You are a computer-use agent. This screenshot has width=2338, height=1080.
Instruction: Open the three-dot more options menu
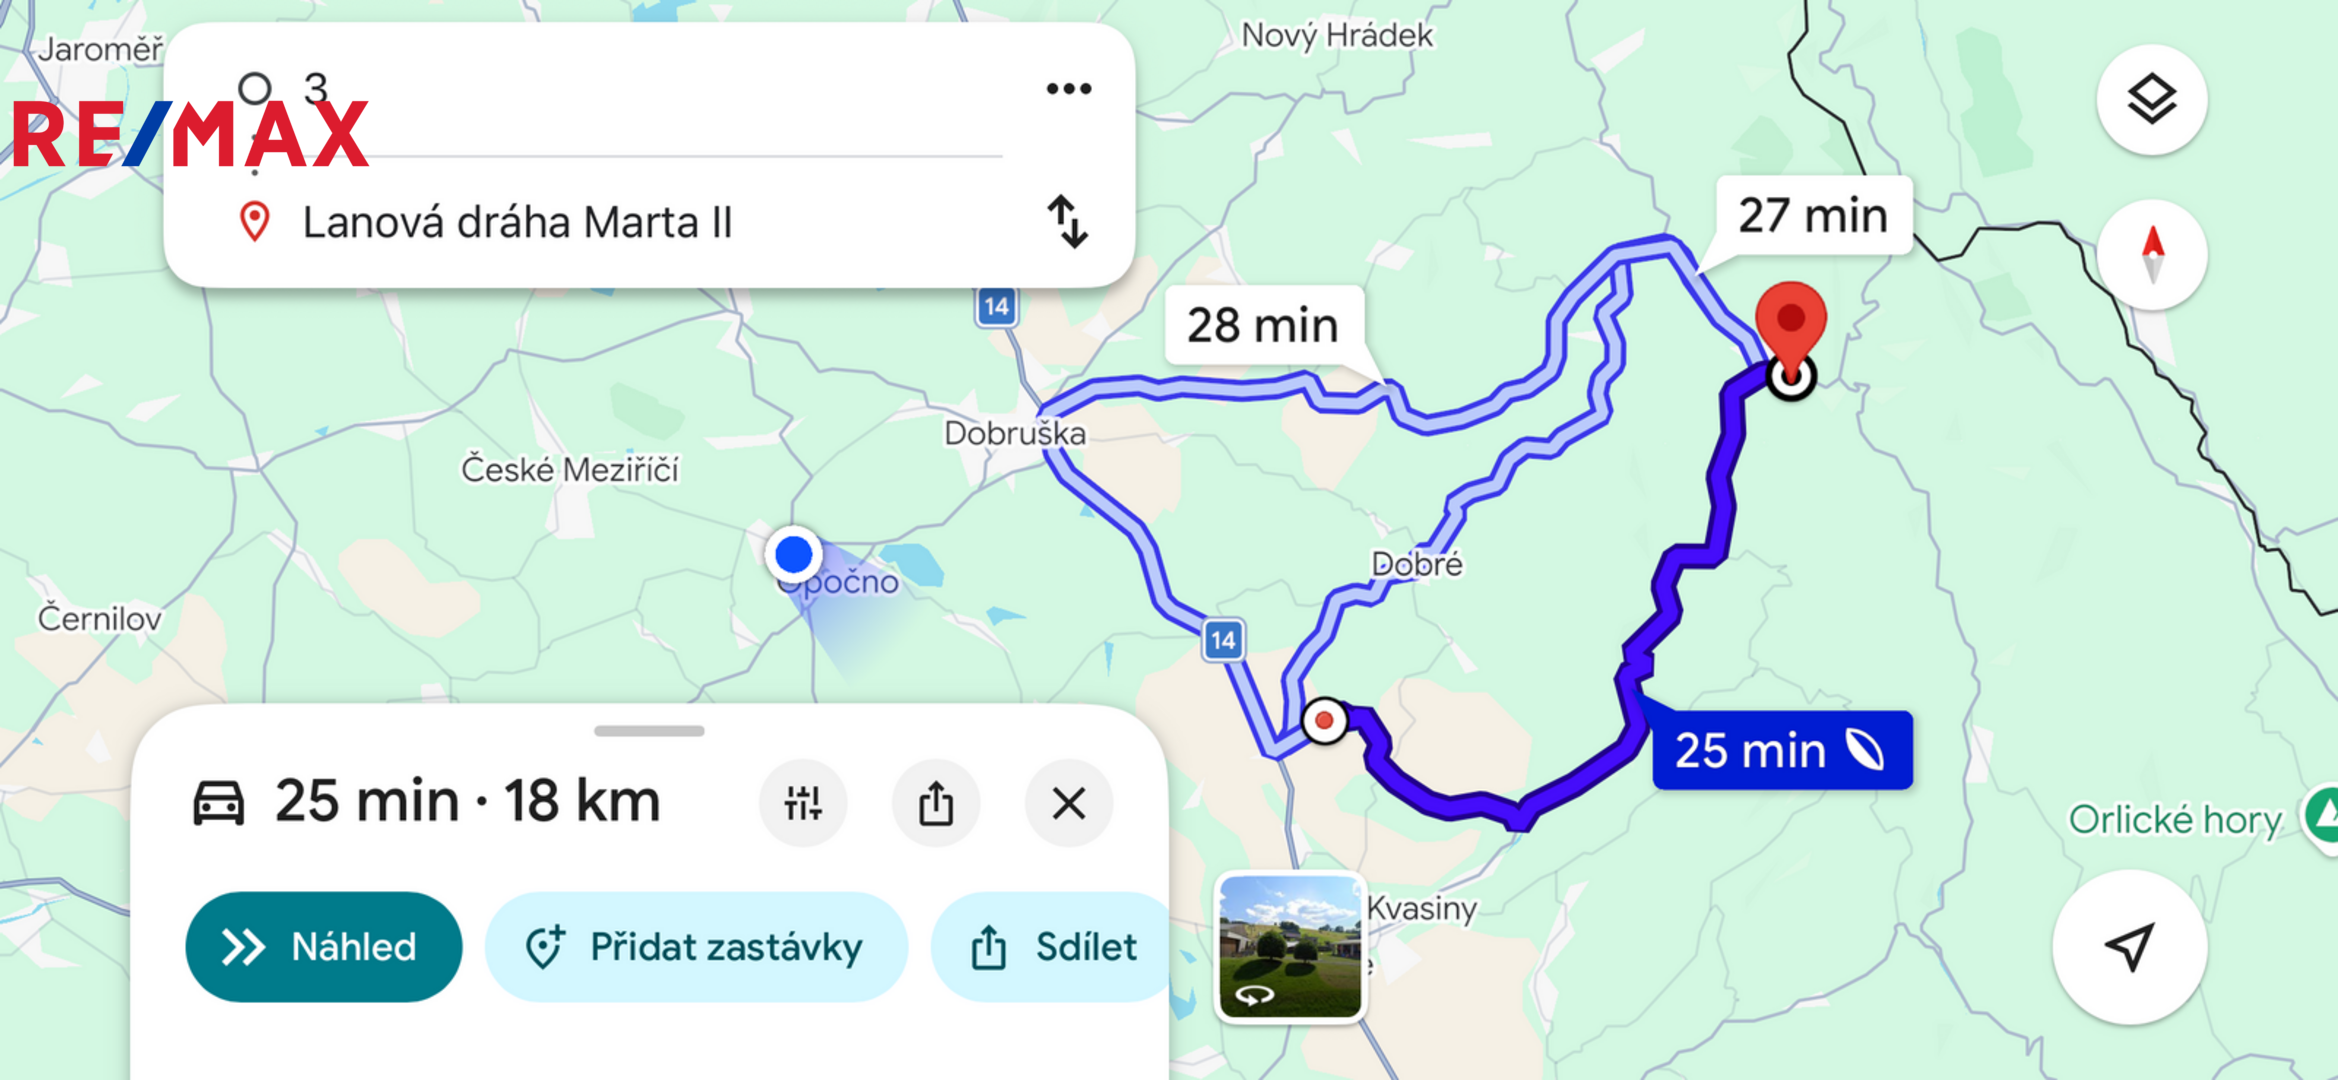[x=1068, y=89]
